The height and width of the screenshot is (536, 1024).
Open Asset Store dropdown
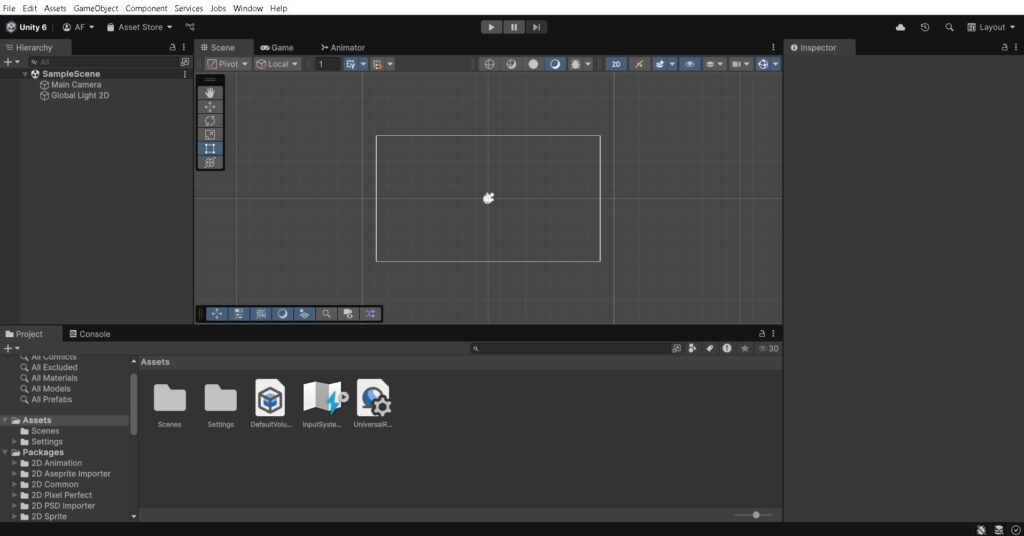[x=139, y=27]
